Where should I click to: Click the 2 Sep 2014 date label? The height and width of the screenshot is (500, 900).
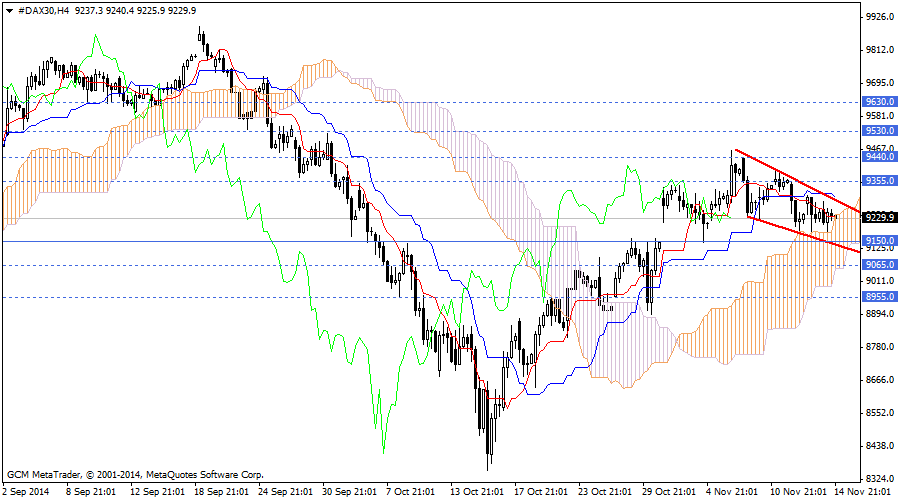[x=26, y=492]
